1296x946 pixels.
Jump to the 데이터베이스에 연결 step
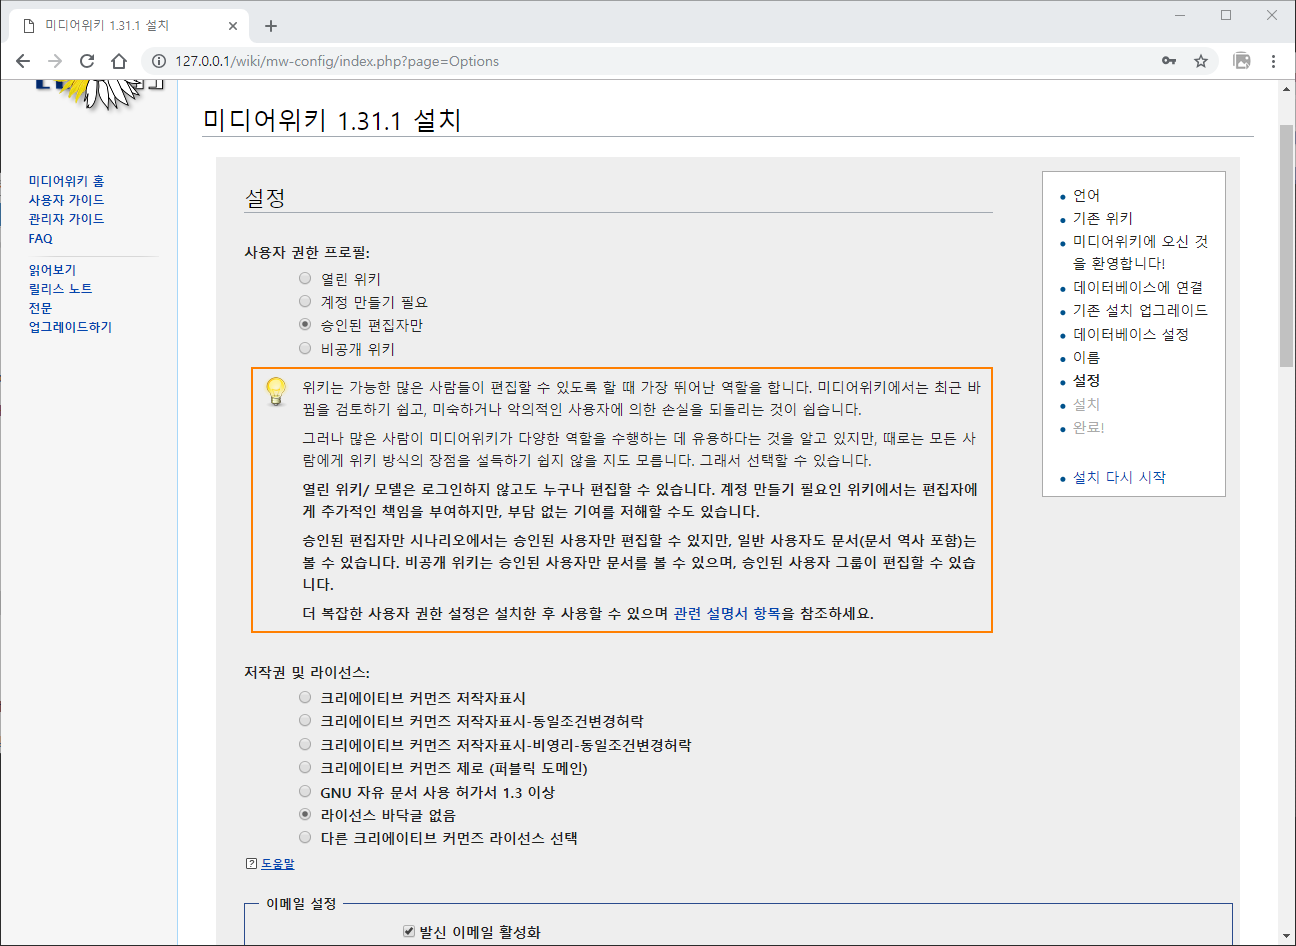1138,287
